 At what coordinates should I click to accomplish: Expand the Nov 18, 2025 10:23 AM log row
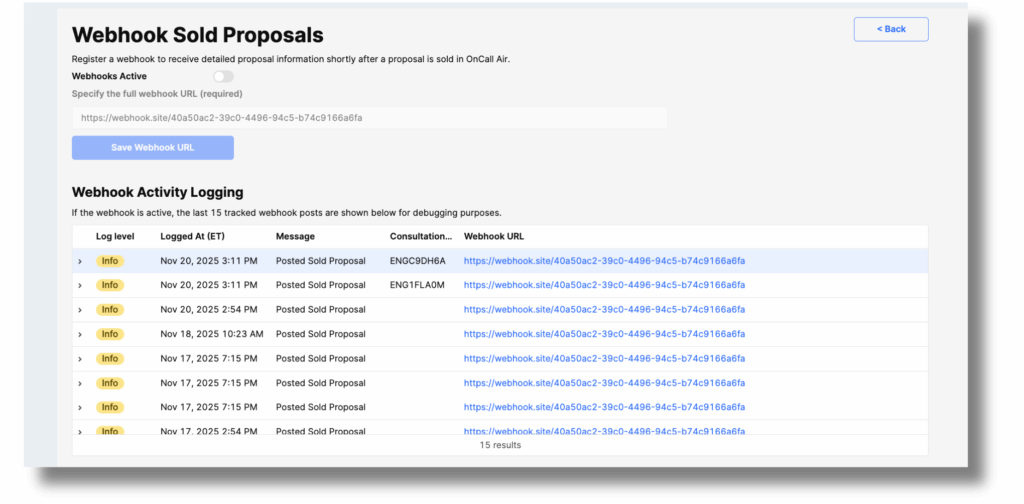(80, 334)
